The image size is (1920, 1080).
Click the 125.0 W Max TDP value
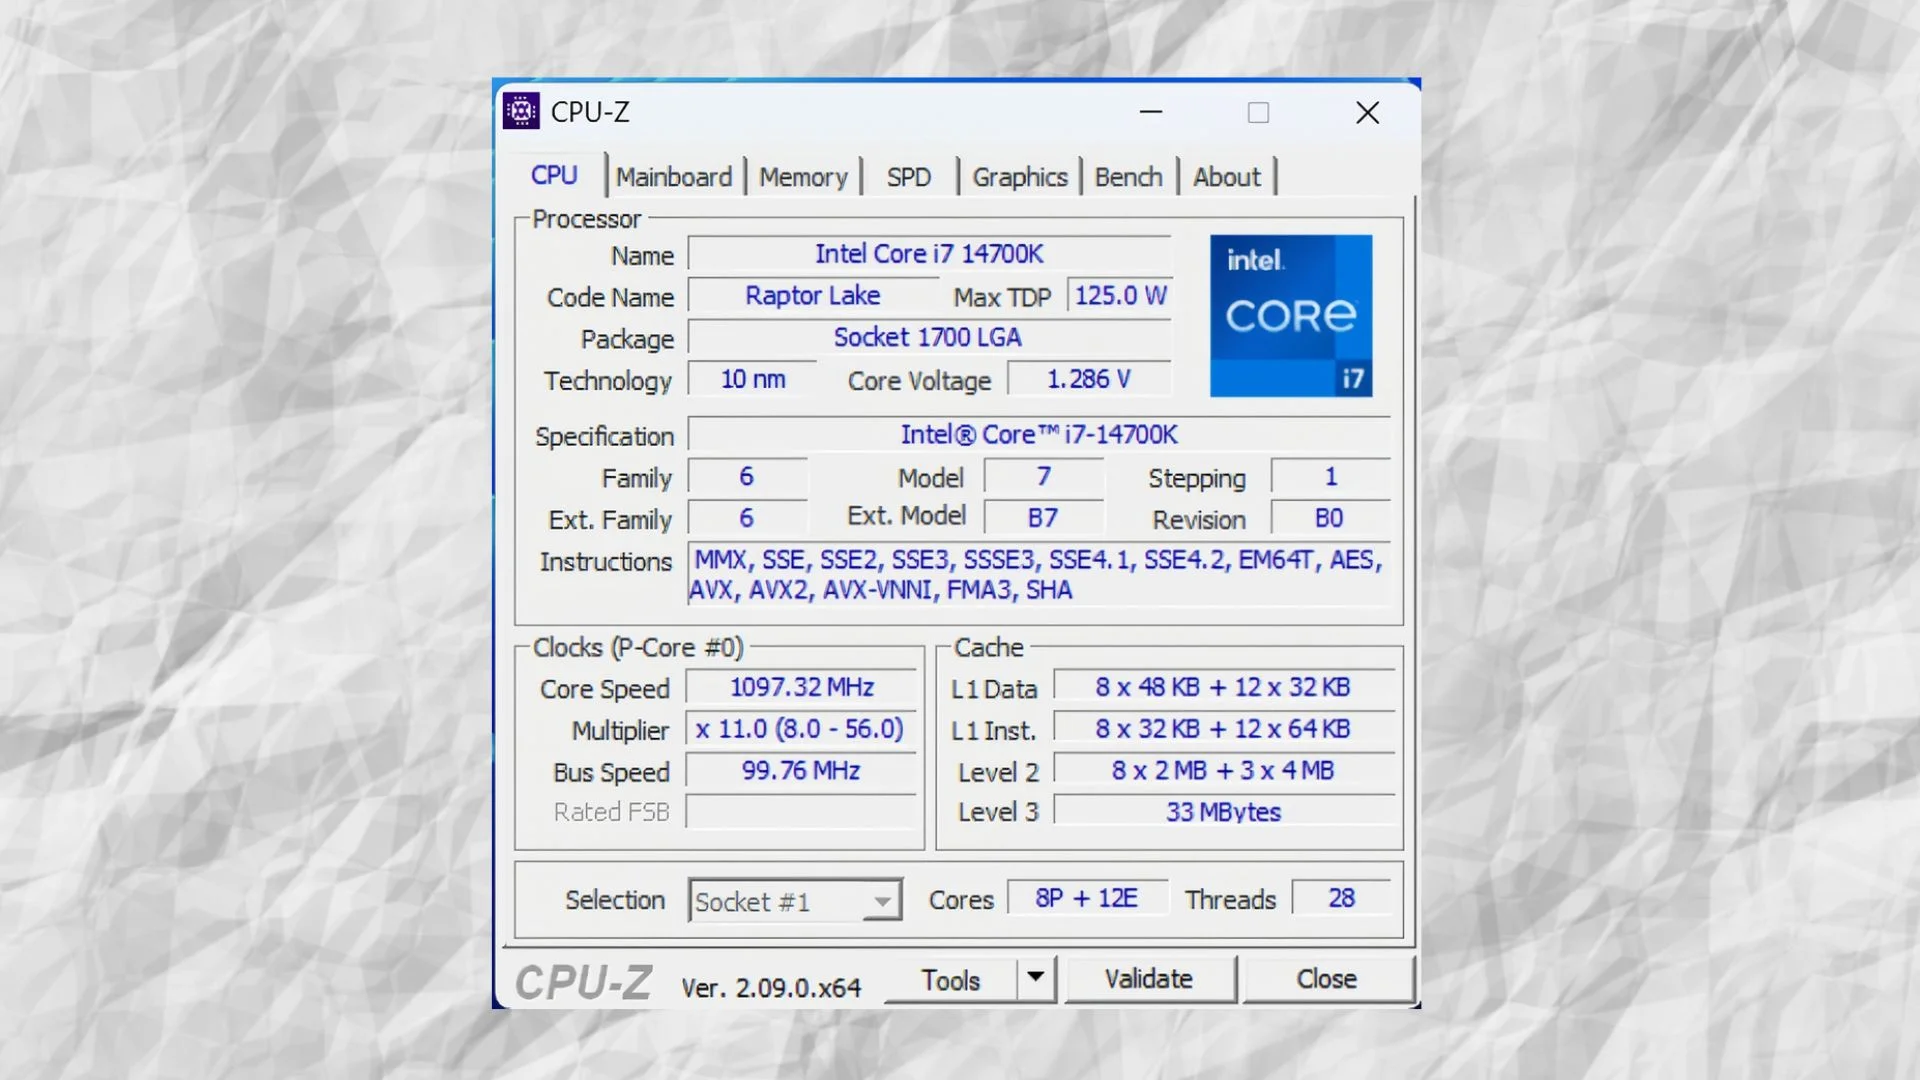click(1120, 296)
